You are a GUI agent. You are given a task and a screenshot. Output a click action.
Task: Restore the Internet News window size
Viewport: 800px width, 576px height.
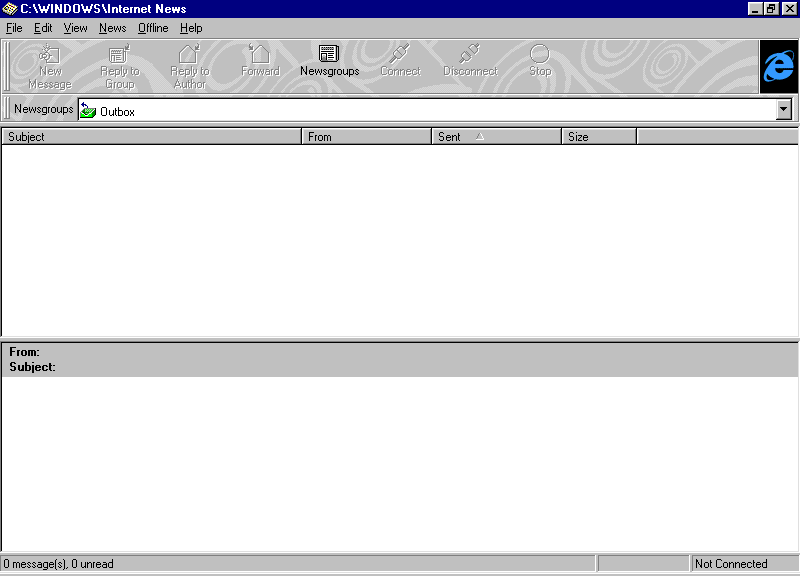771,9
